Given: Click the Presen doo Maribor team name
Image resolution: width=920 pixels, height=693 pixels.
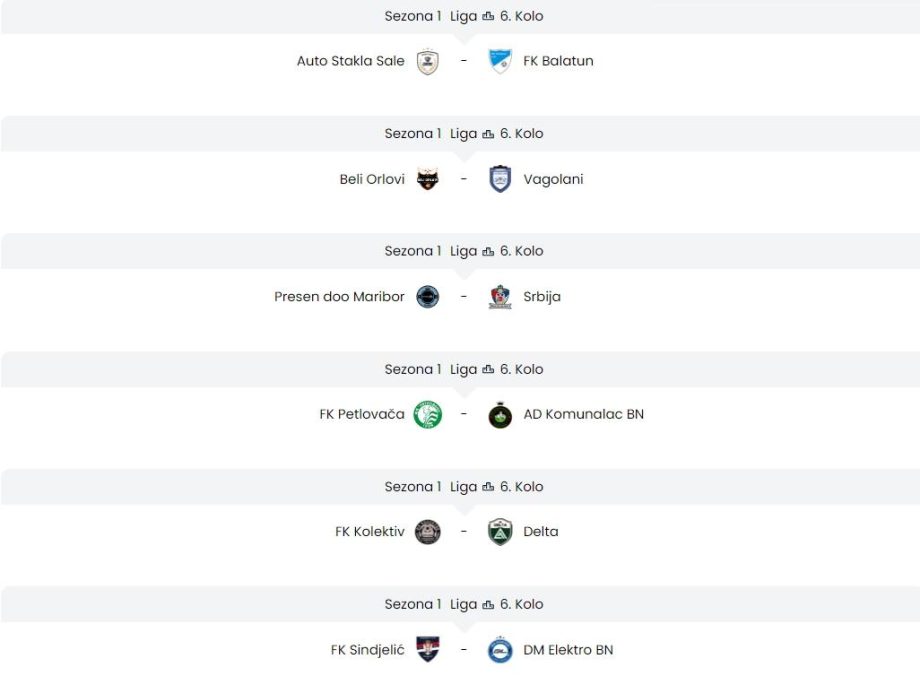Looking at the screenshot, I should pos(339,297).
